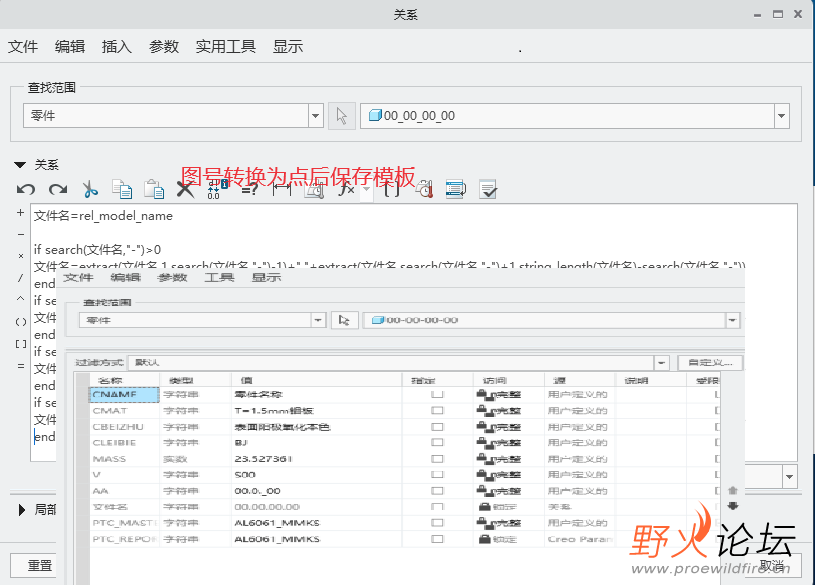The image size is (815, 585).
Task: Undo the last relation edit
Action: 26,190
